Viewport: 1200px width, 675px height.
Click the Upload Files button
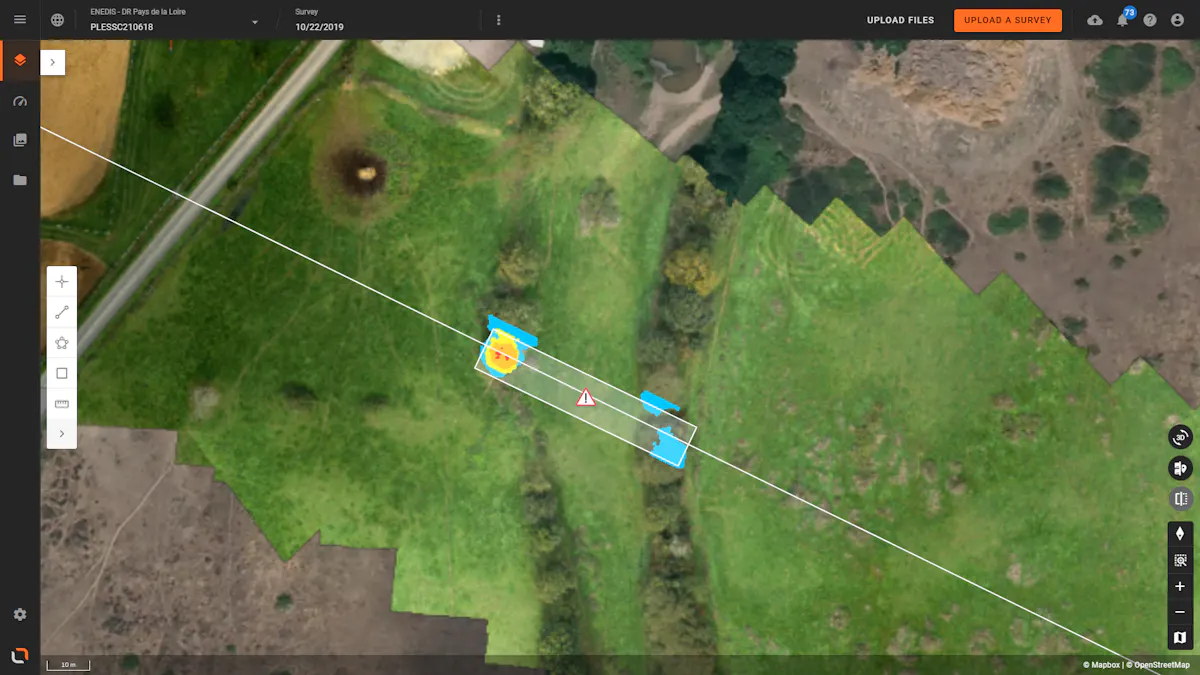point(900,20)
